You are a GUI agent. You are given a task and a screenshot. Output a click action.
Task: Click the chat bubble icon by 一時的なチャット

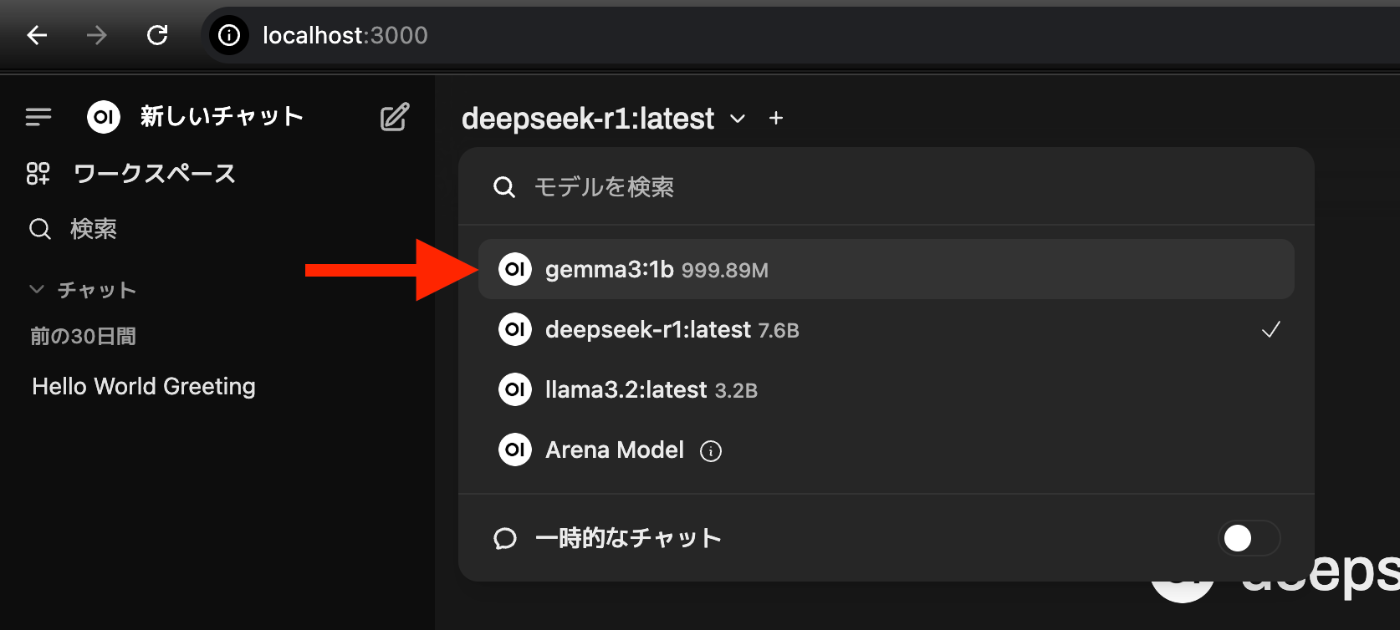pyautogui.click(x=506, y=539)
